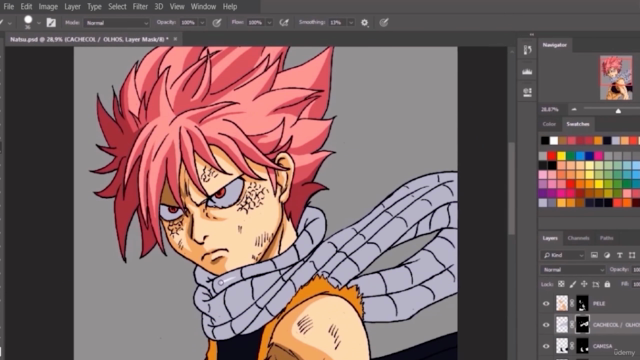This screenshot has width=640, height=360.
Task: Open the layer filter Kind dropdown
Action: [x=563, y=255]
